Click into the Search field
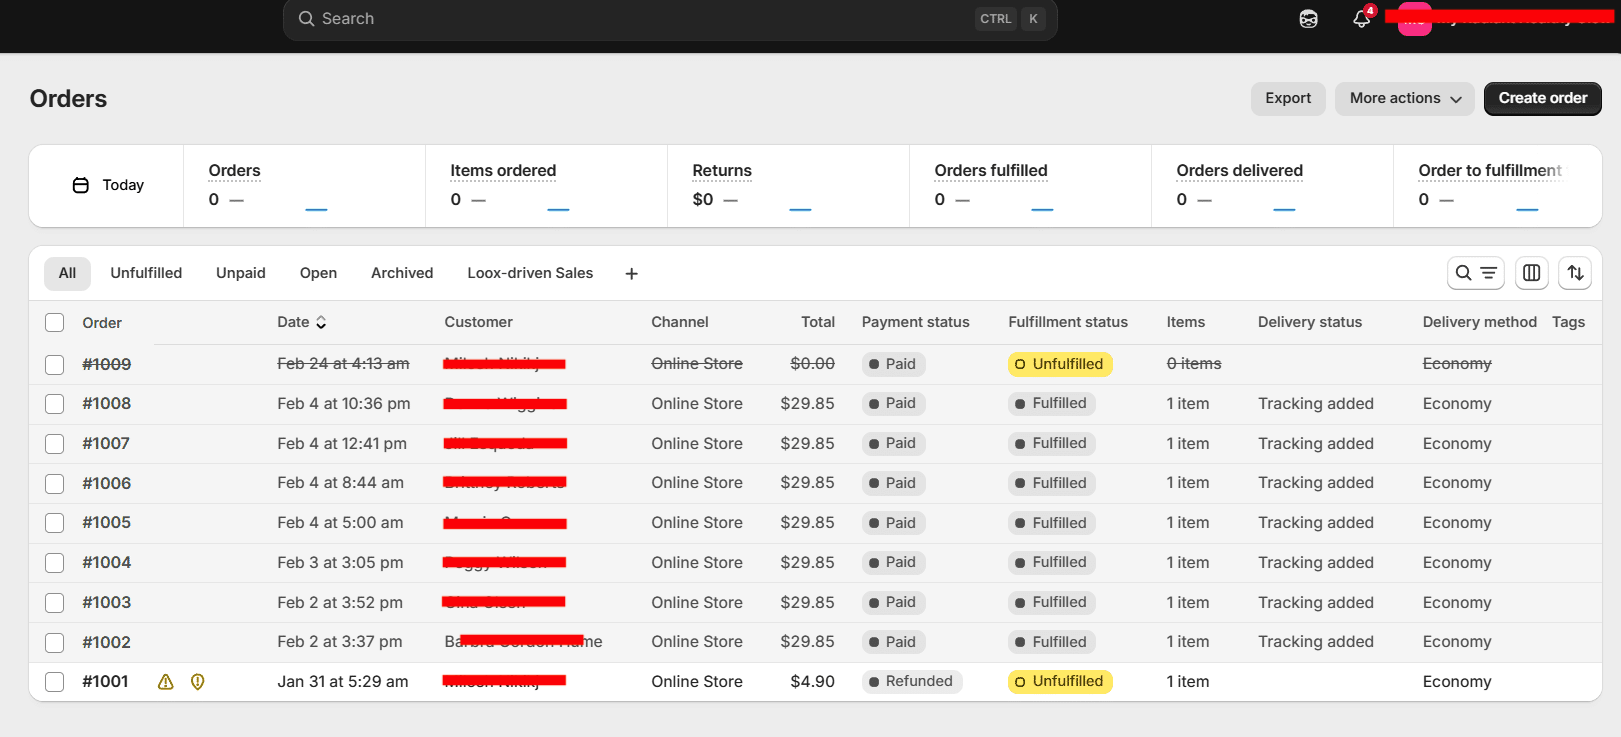This screenshot has height=737, width=1621. 640,19
